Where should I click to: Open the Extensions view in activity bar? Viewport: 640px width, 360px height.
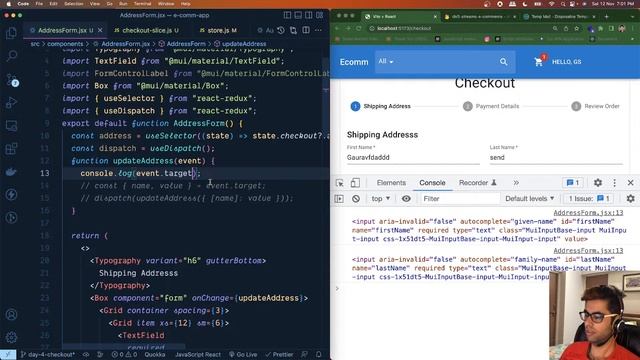coord(11,149)
